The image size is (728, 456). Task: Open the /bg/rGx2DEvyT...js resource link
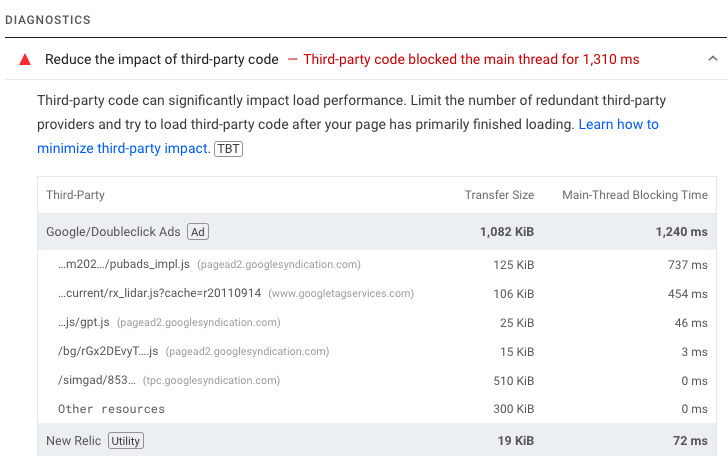click(x=108, y=351)
